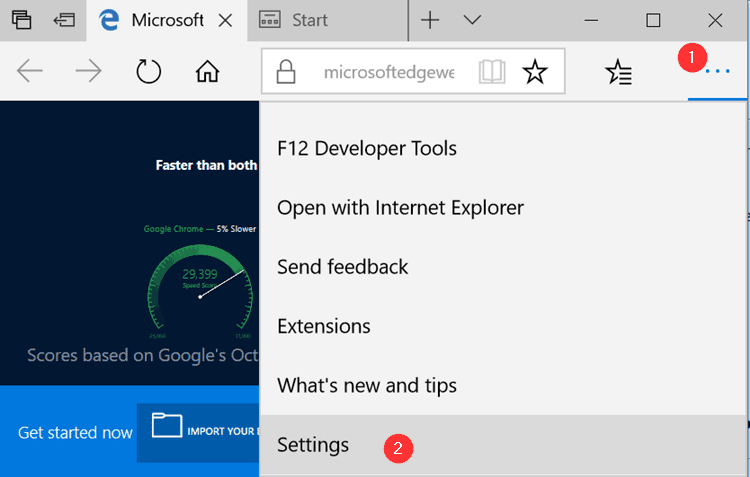Open the three-dot More menu
The image size is (750, 477).
(717, 72)
